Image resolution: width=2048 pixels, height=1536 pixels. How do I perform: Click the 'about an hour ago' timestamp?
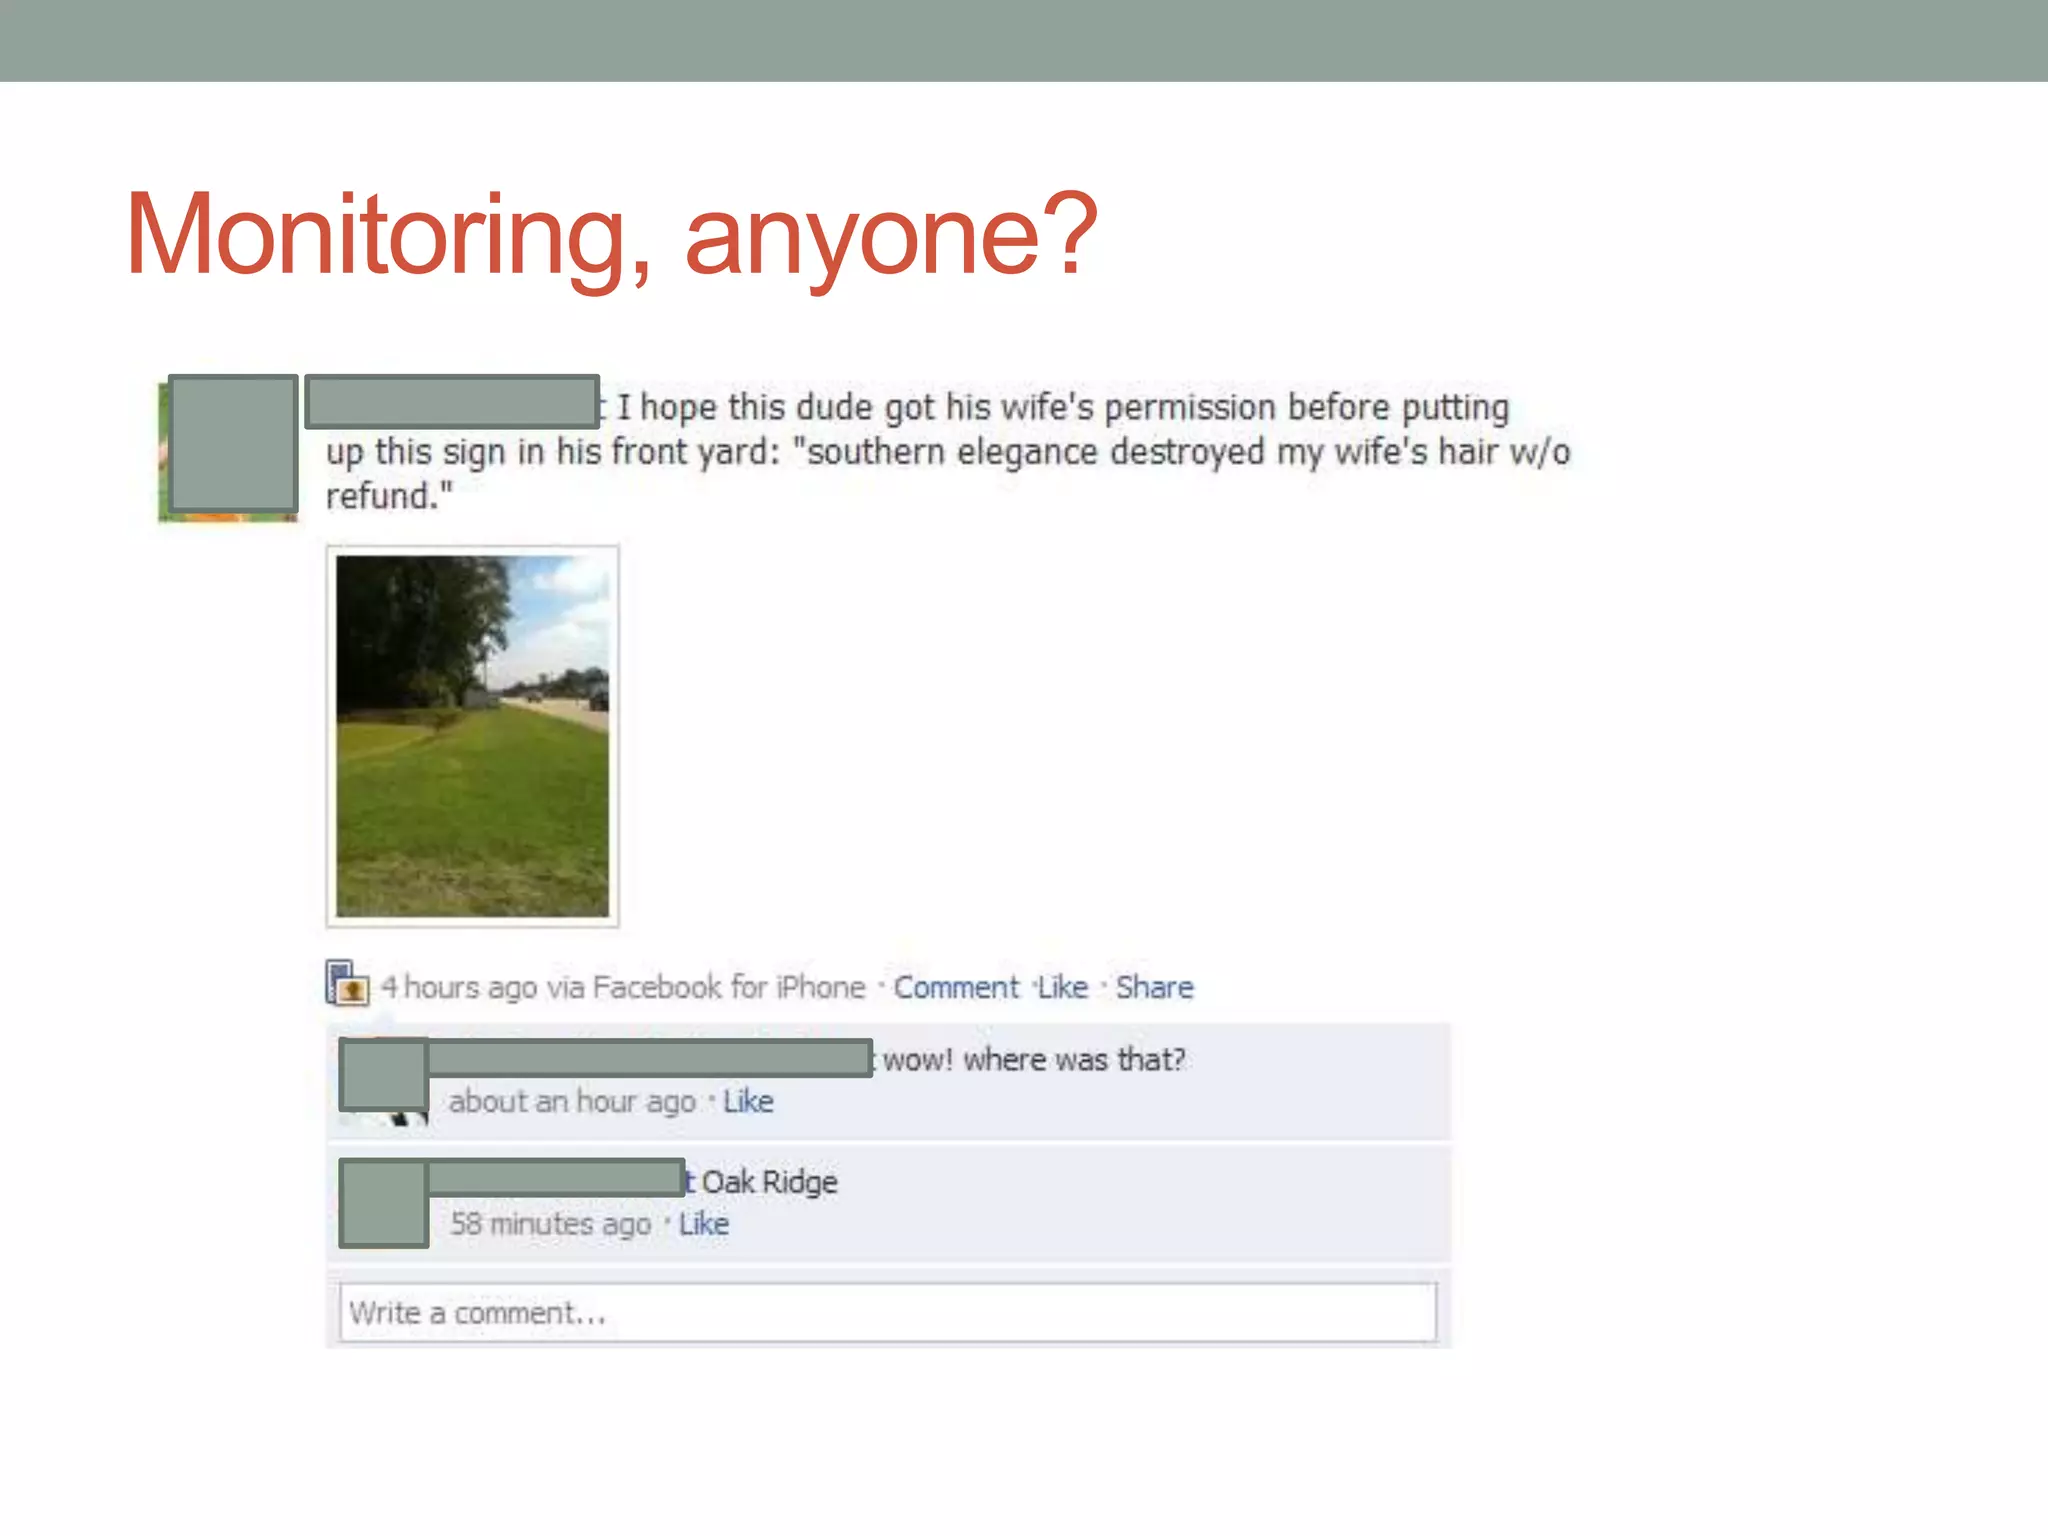pos(572,1102)
